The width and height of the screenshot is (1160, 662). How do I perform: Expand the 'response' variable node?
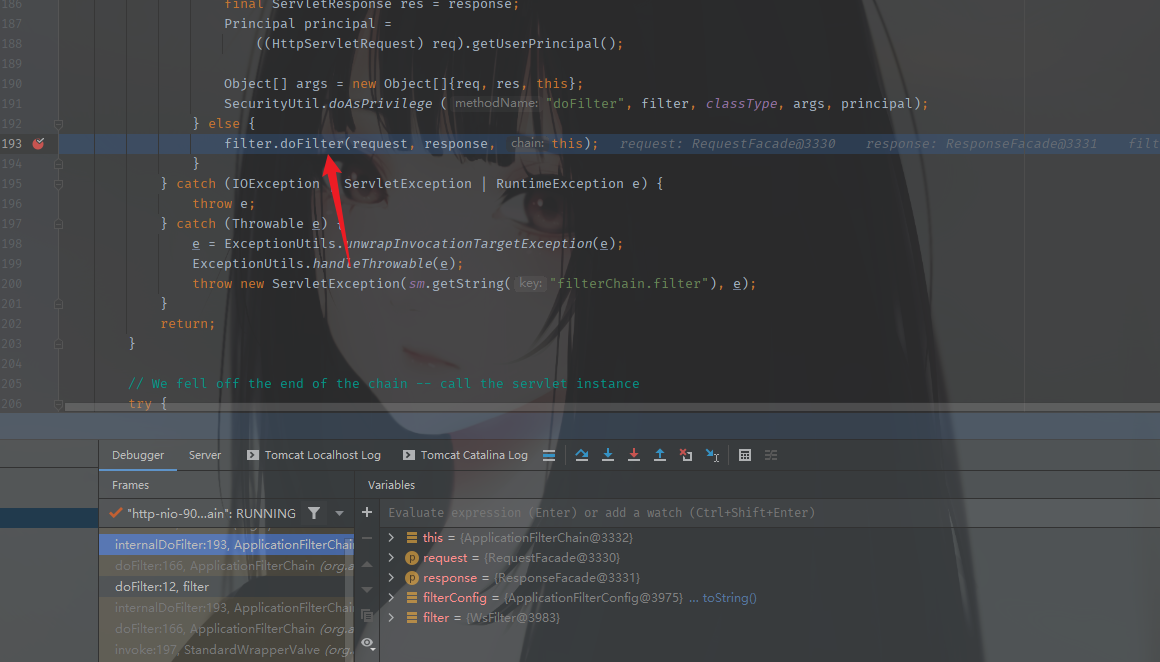click(x=391, y=578)
